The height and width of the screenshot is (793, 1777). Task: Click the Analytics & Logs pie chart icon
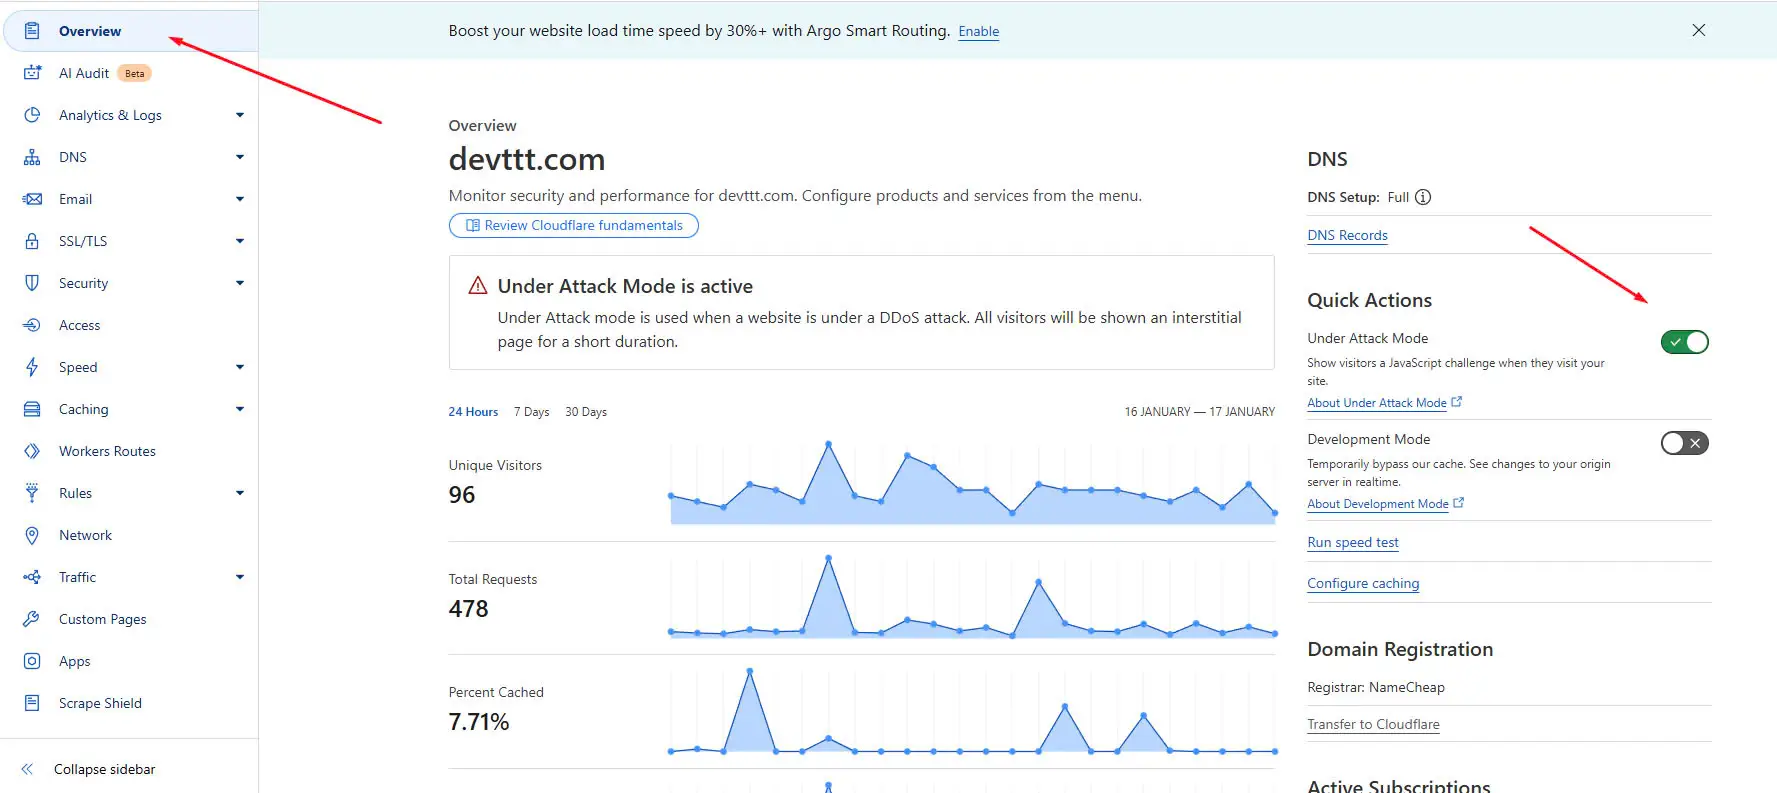pyautogui.click(x=32, y=115)
